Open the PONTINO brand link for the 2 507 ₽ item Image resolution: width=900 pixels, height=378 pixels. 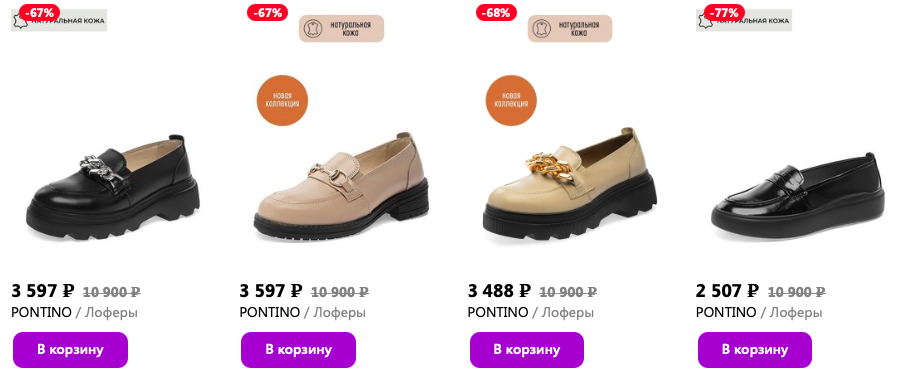[x=726, y=313]
